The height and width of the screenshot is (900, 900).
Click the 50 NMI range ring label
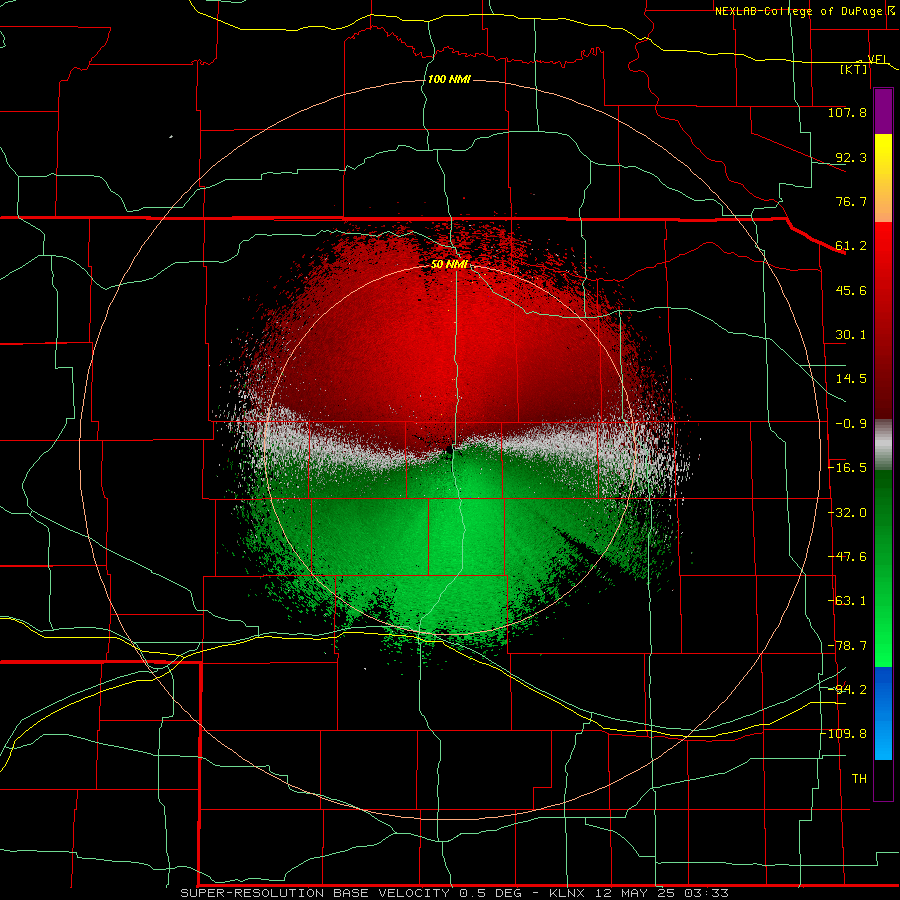tap(449, 265)
